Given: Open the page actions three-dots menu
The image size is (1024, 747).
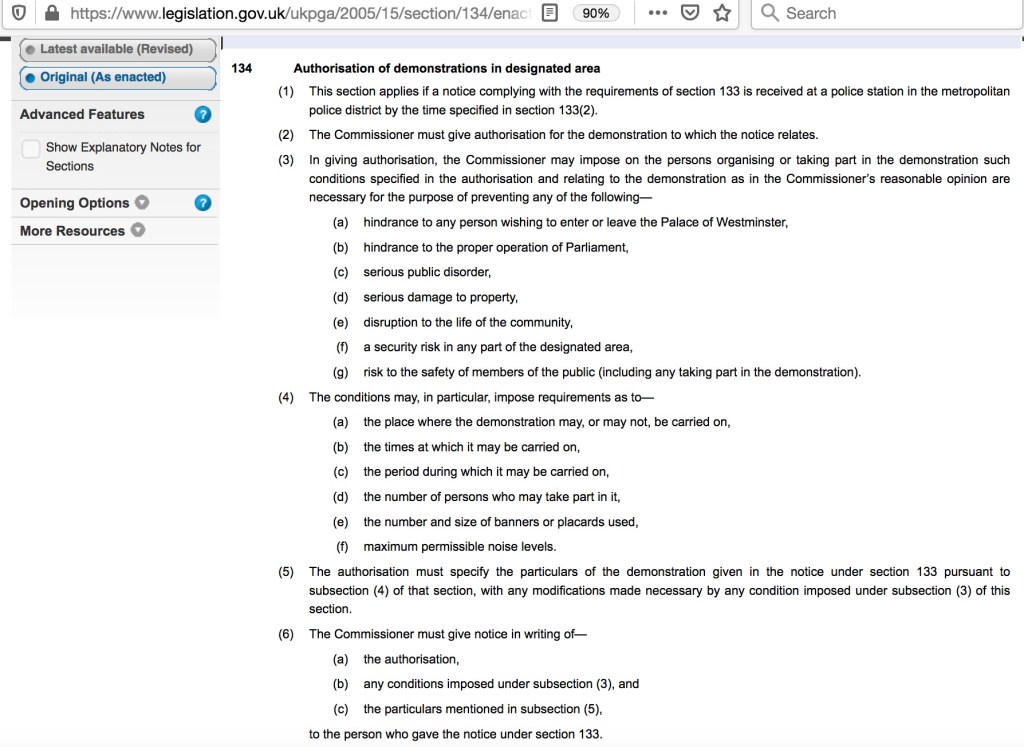Looking at the screenshot, I should pyautogui.click(x=657, y=13).
